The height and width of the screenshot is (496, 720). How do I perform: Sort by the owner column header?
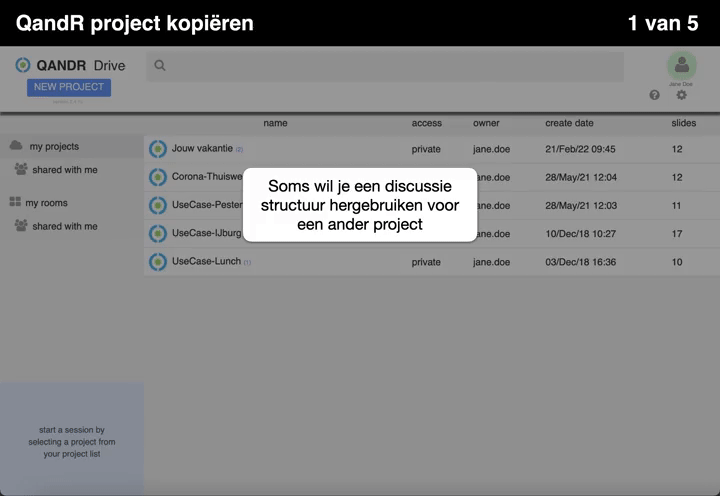tap(486, 123)
